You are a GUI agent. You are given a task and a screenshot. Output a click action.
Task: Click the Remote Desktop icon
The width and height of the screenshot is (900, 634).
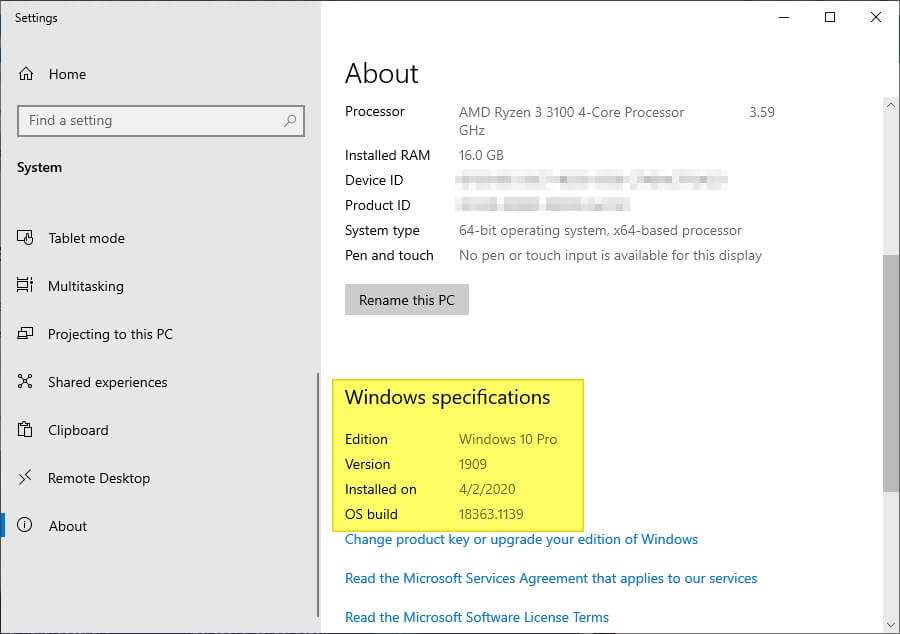click(x=27, y=478)
